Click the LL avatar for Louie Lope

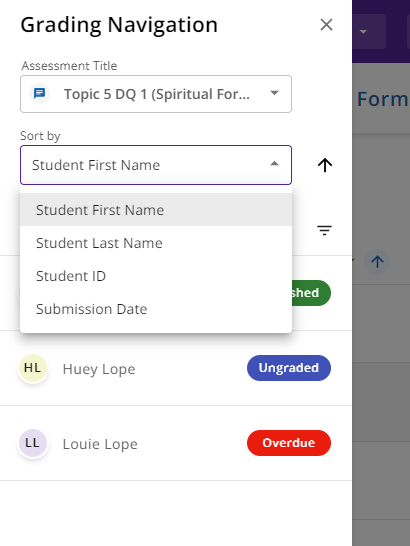(x=33, y=443)
